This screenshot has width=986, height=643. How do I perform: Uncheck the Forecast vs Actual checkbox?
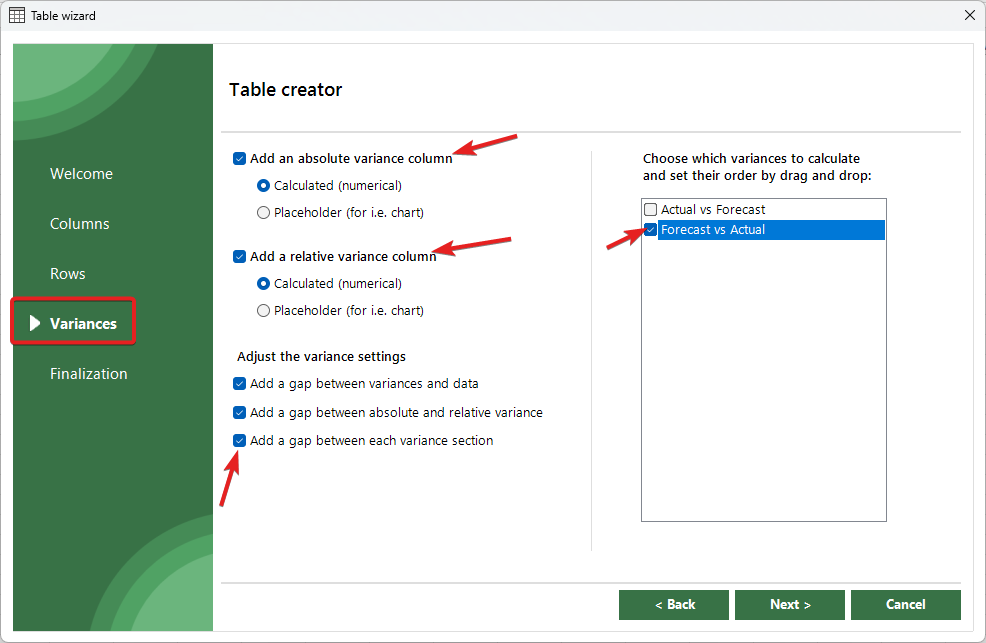pyautogui.click(x=651, y=230)
